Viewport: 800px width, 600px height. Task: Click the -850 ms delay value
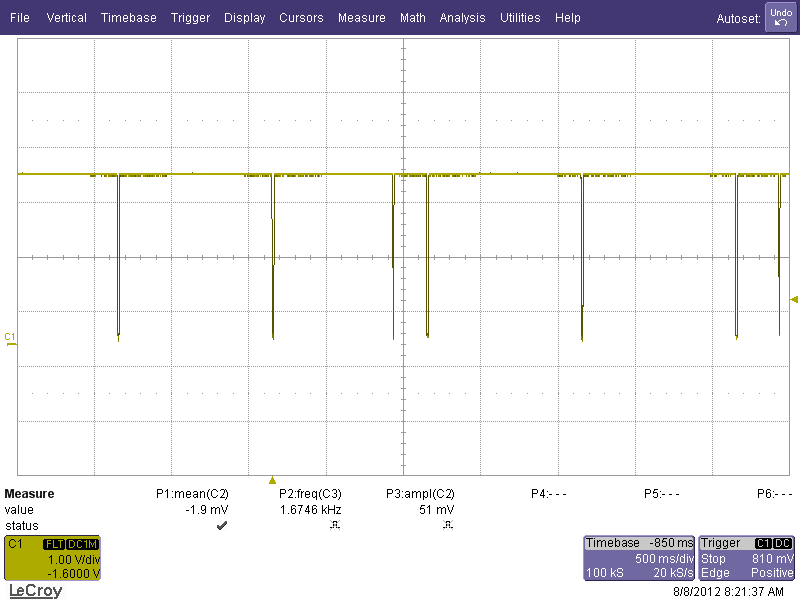point(671,543)
